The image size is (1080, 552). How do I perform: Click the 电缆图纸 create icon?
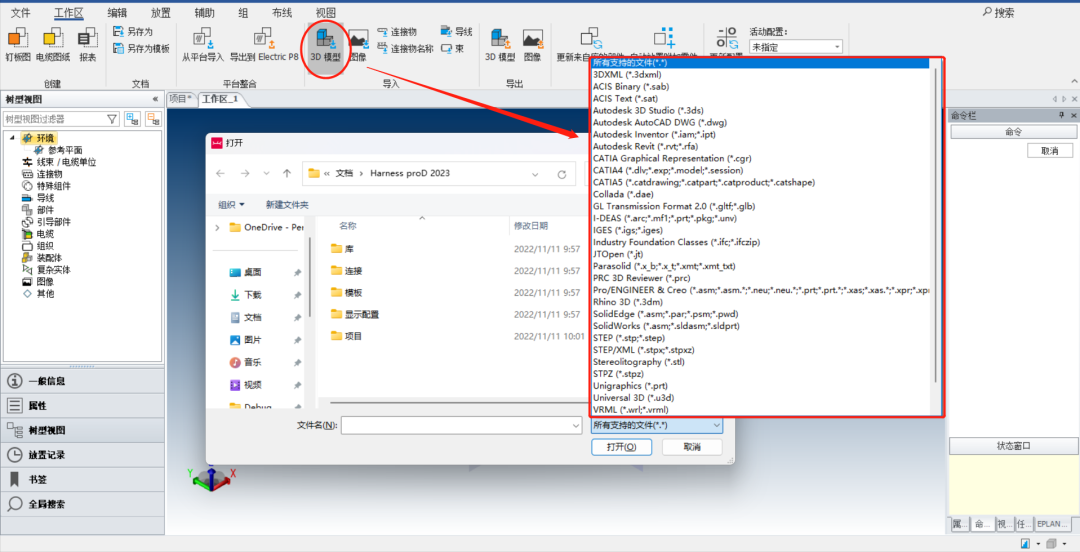[53, 39]
